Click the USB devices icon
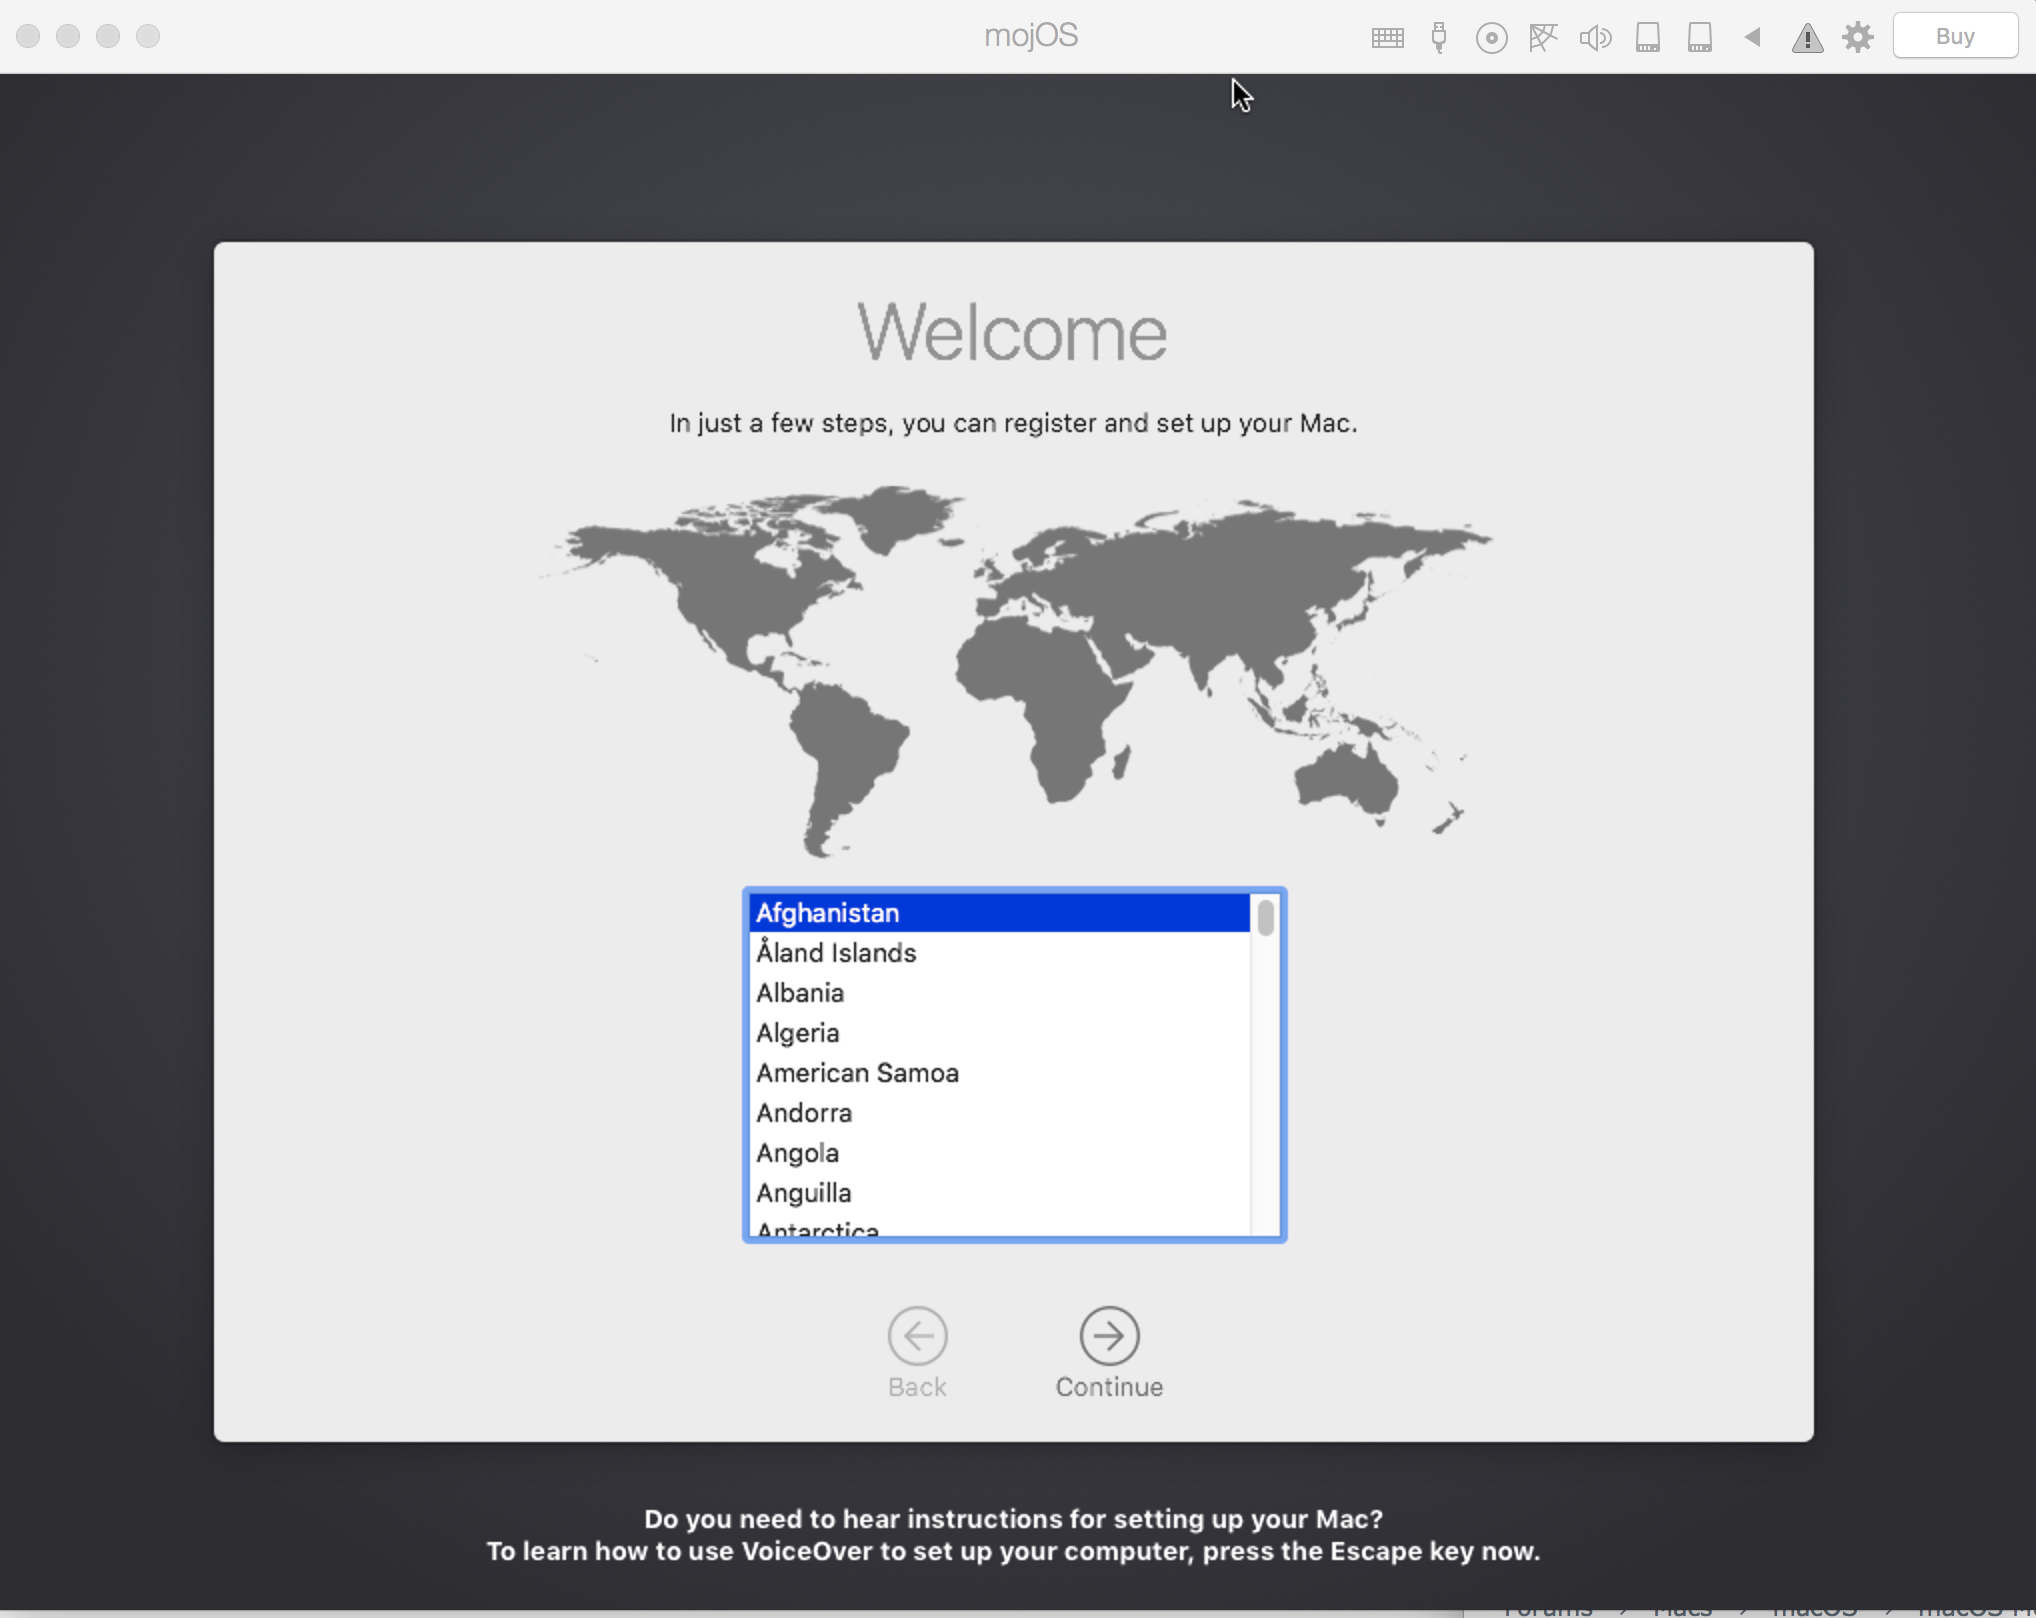This screenshot has height=1618, width=2036. [x=1439, y=38]
